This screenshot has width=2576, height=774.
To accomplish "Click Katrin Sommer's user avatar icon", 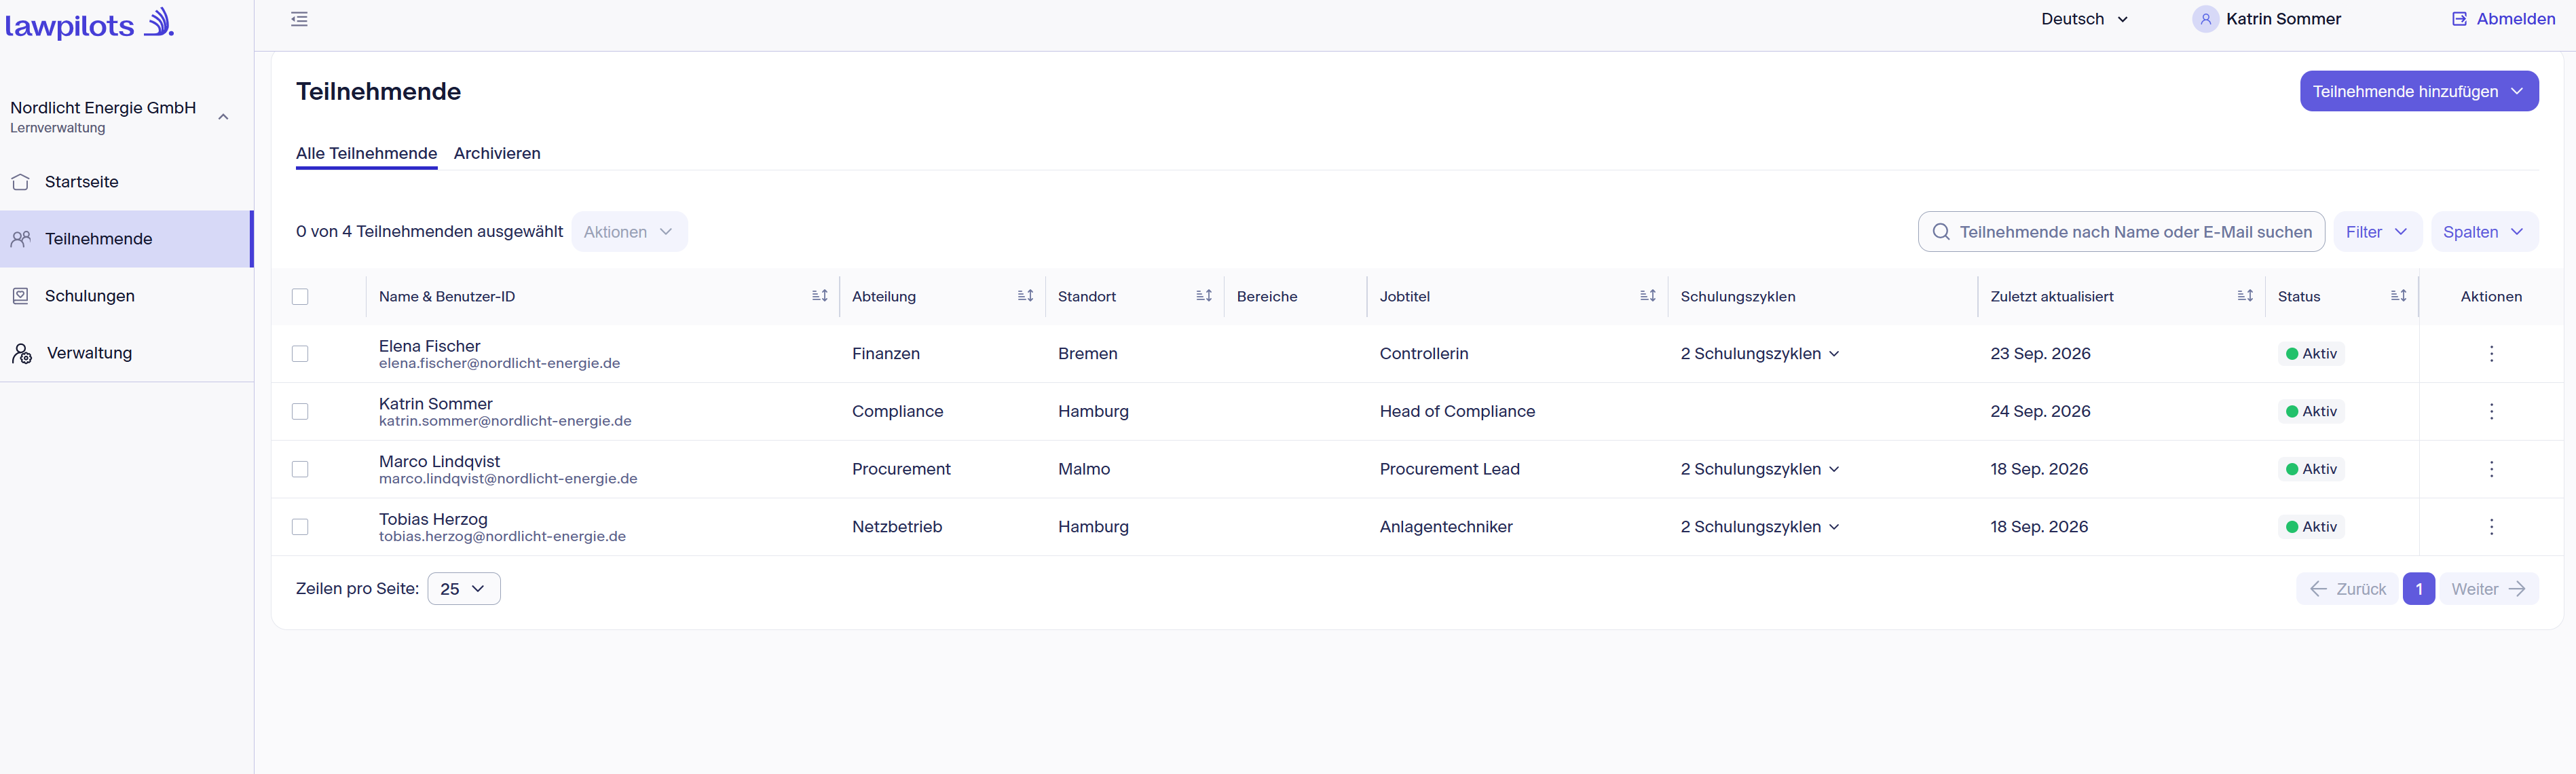I will pos(2205,19).
